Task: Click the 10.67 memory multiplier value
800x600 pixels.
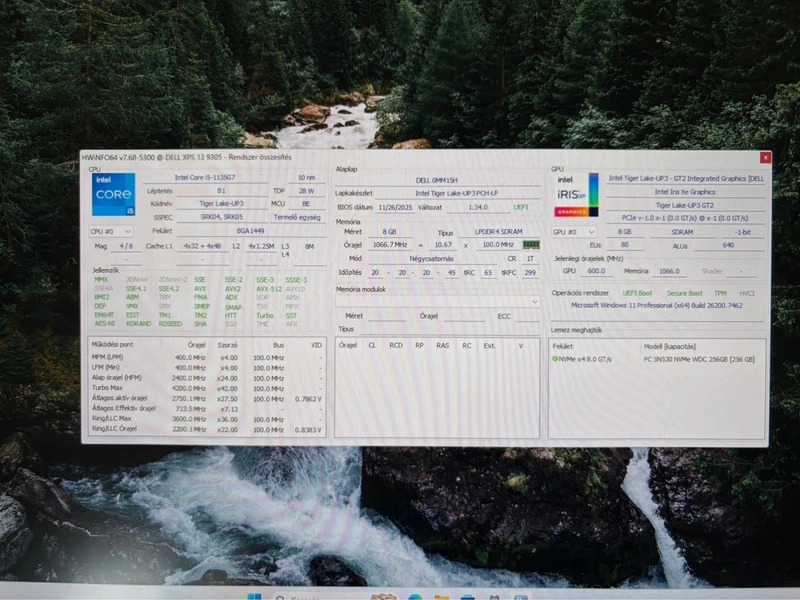Action: pos(443,245)
